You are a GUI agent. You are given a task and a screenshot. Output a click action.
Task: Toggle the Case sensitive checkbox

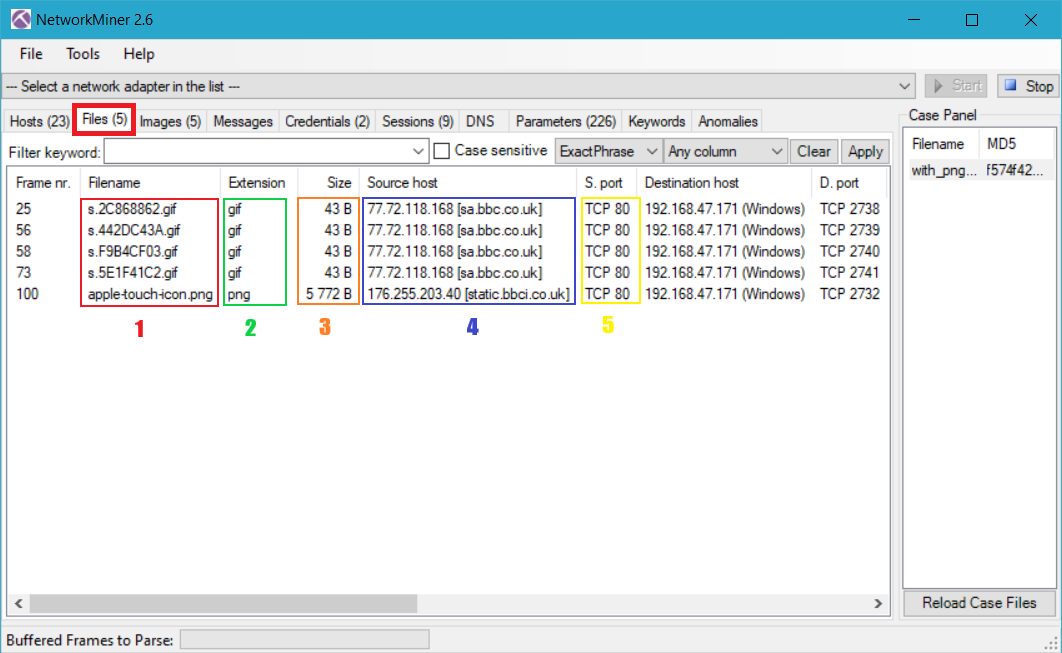(x=442, y=151)
